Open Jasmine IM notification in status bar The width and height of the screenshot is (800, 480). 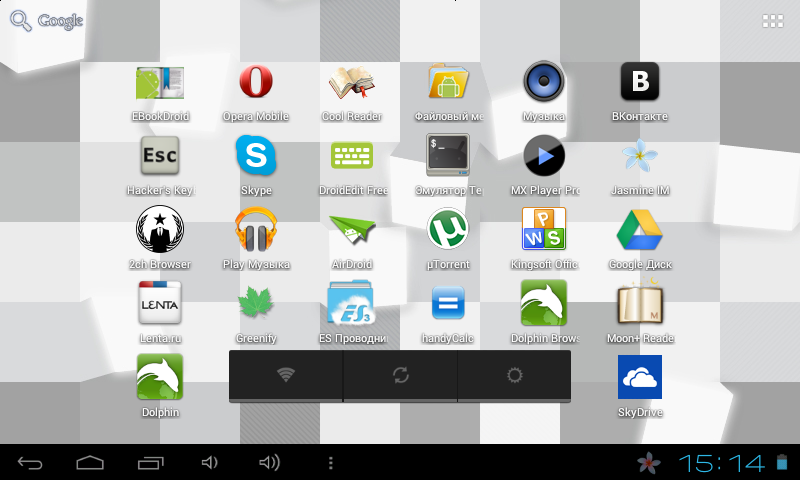[649, 463]
